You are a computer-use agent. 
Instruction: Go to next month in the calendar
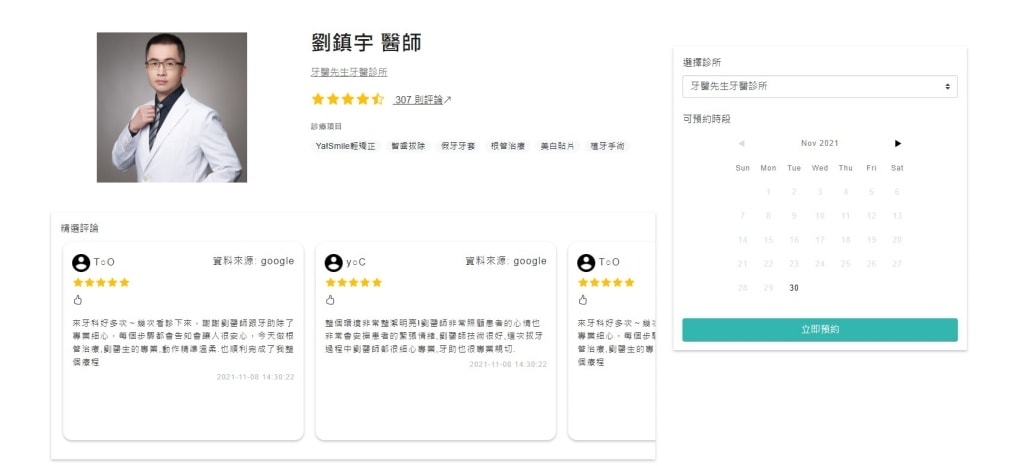(898, 144)
